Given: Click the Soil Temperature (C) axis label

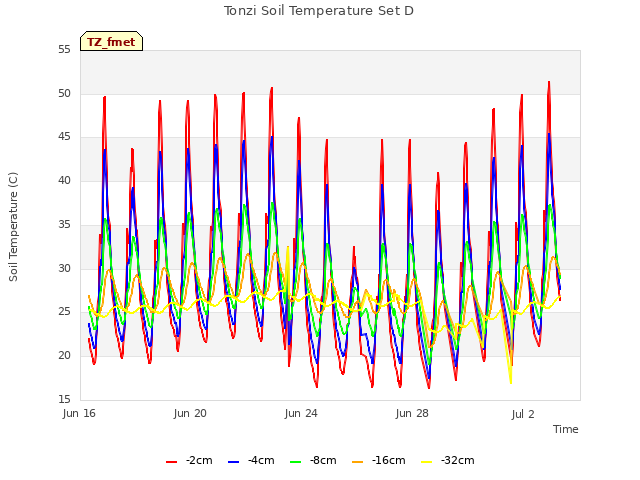Looking at the screenshot, I should (13, 227).
